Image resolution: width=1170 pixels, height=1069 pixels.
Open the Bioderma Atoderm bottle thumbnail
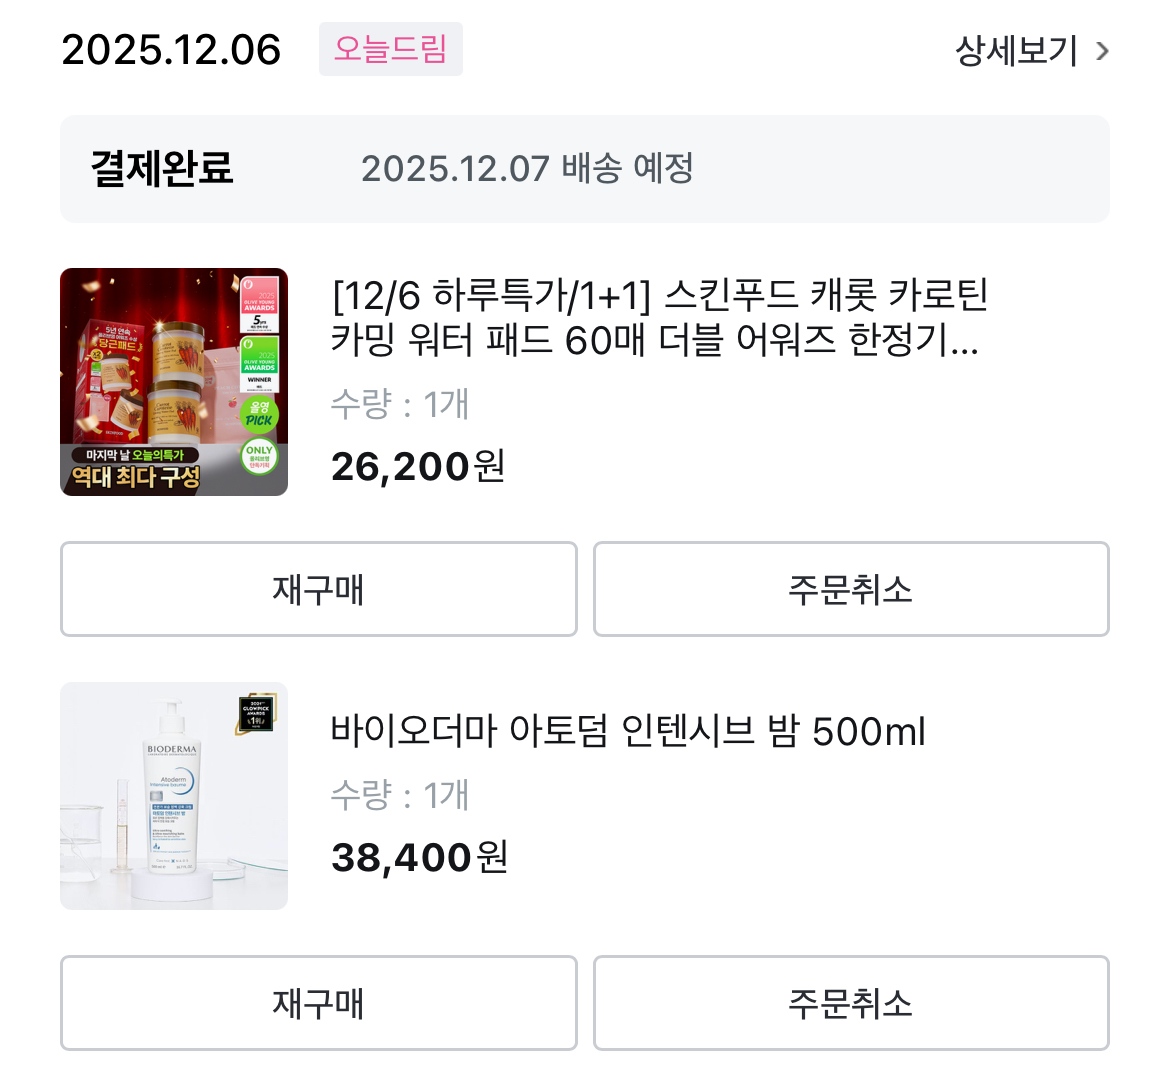tap(174, 796)
